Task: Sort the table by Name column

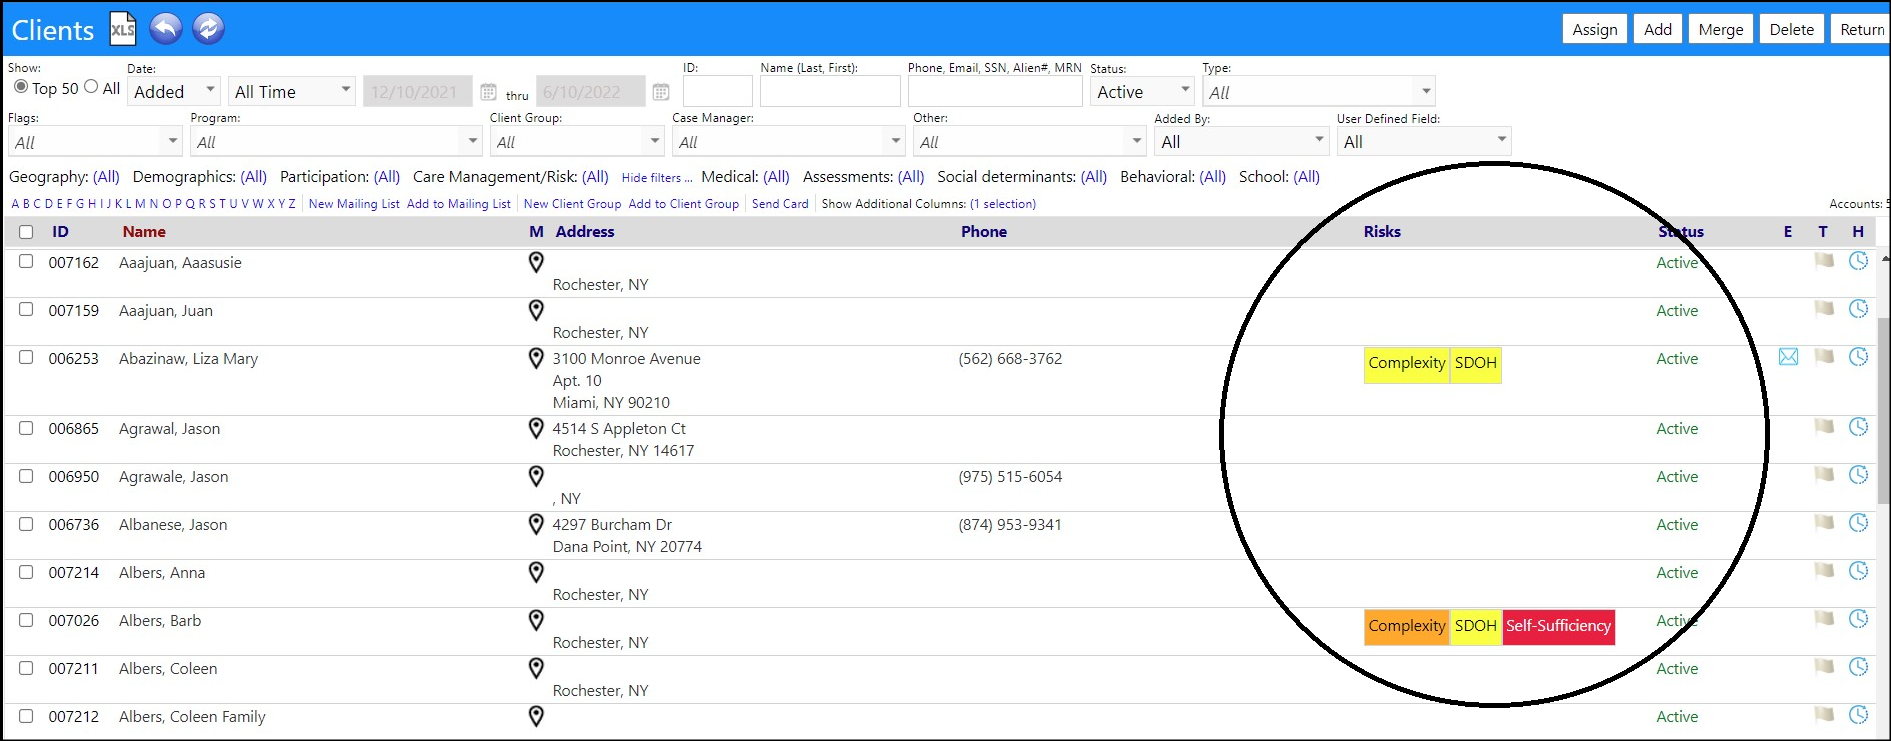Action: point(144,232)
